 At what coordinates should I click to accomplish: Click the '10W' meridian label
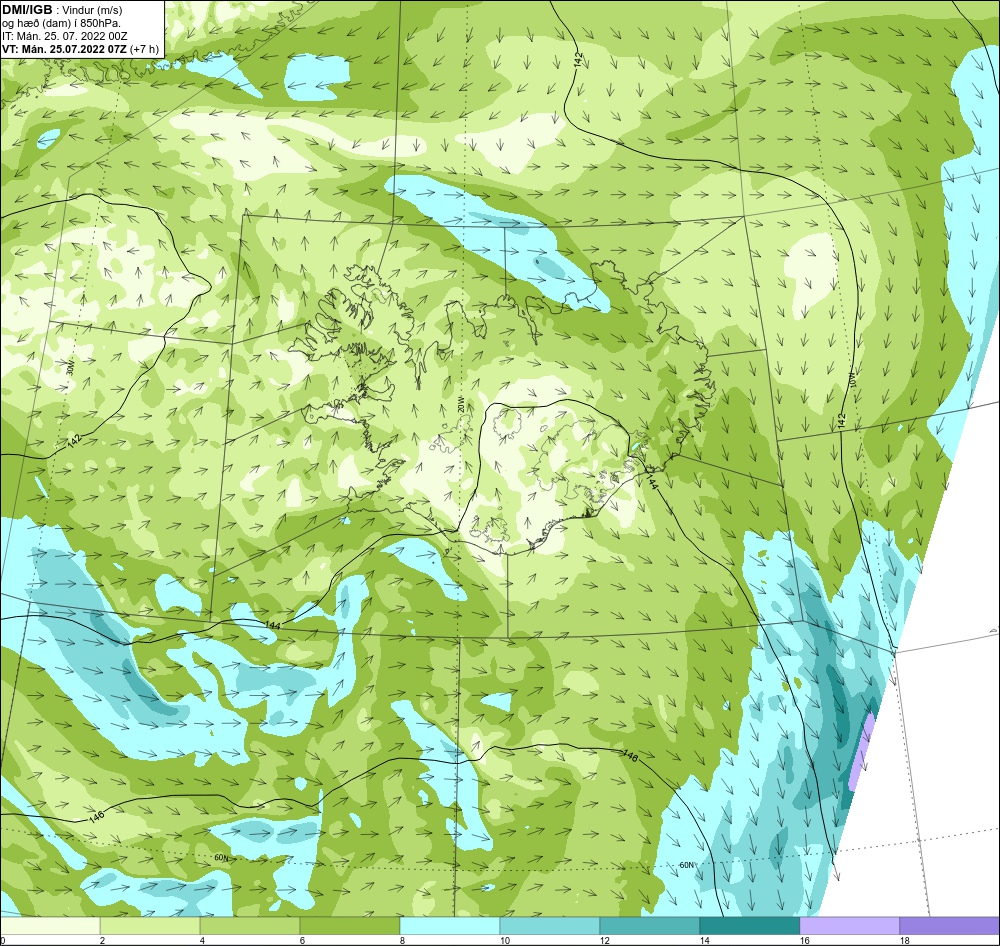[x=853, y=380]
